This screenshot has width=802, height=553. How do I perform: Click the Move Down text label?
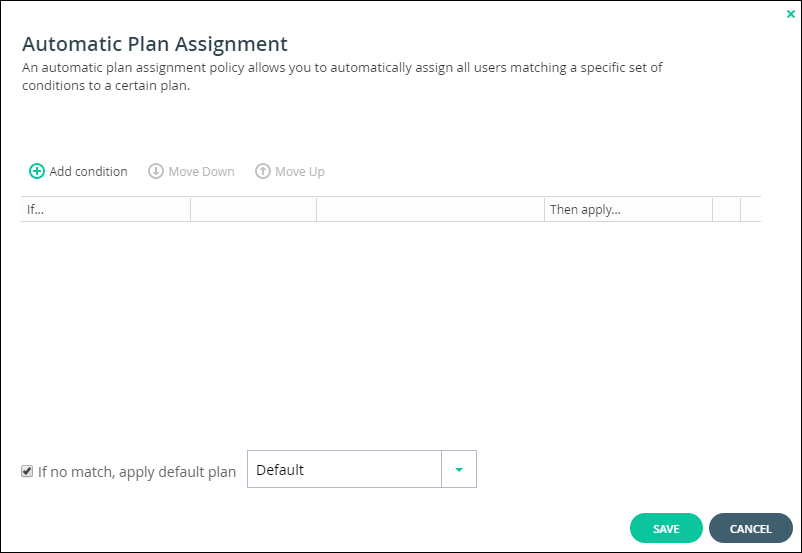click(202, 171)
